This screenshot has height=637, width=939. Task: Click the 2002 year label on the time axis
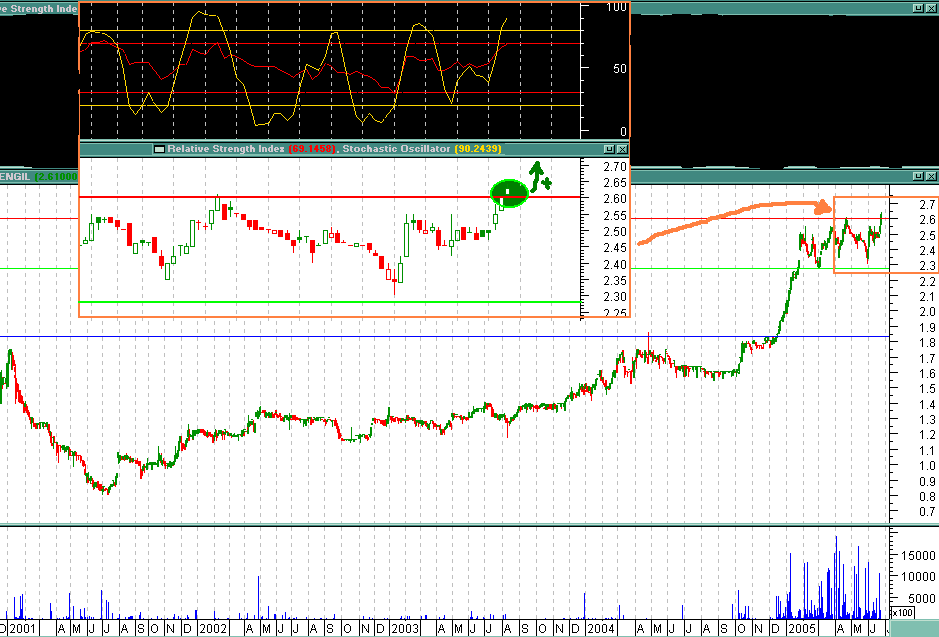(x=213, y=629)
